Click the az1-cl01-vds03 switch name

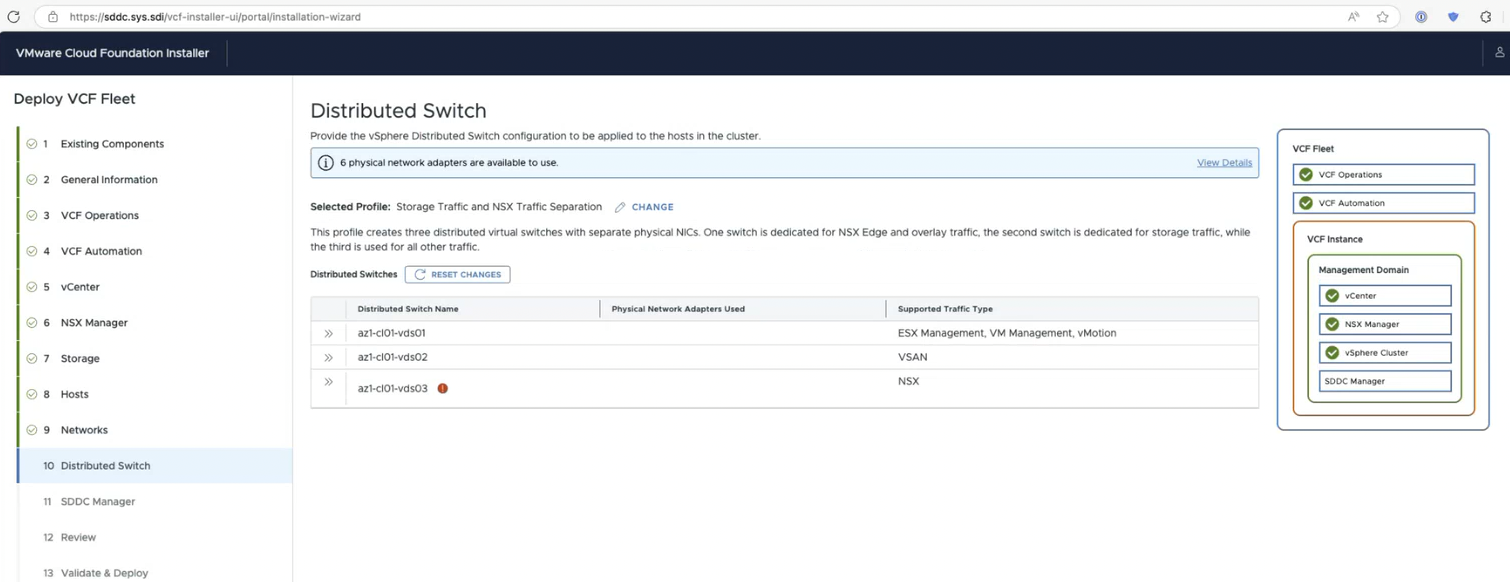pos(392,388)
